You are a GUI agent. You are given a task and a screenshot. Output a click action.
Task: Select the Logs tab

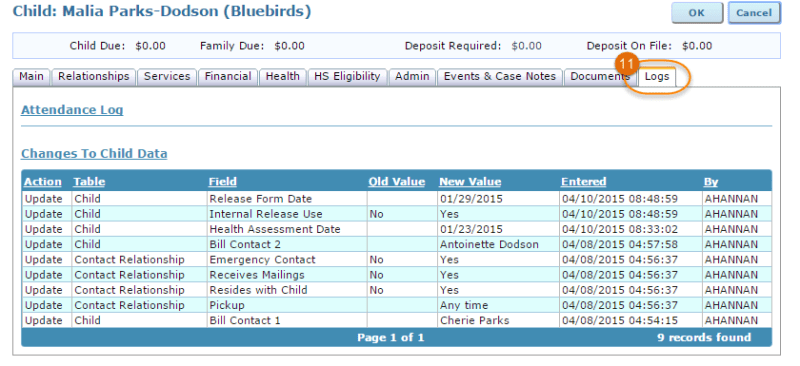657,77
